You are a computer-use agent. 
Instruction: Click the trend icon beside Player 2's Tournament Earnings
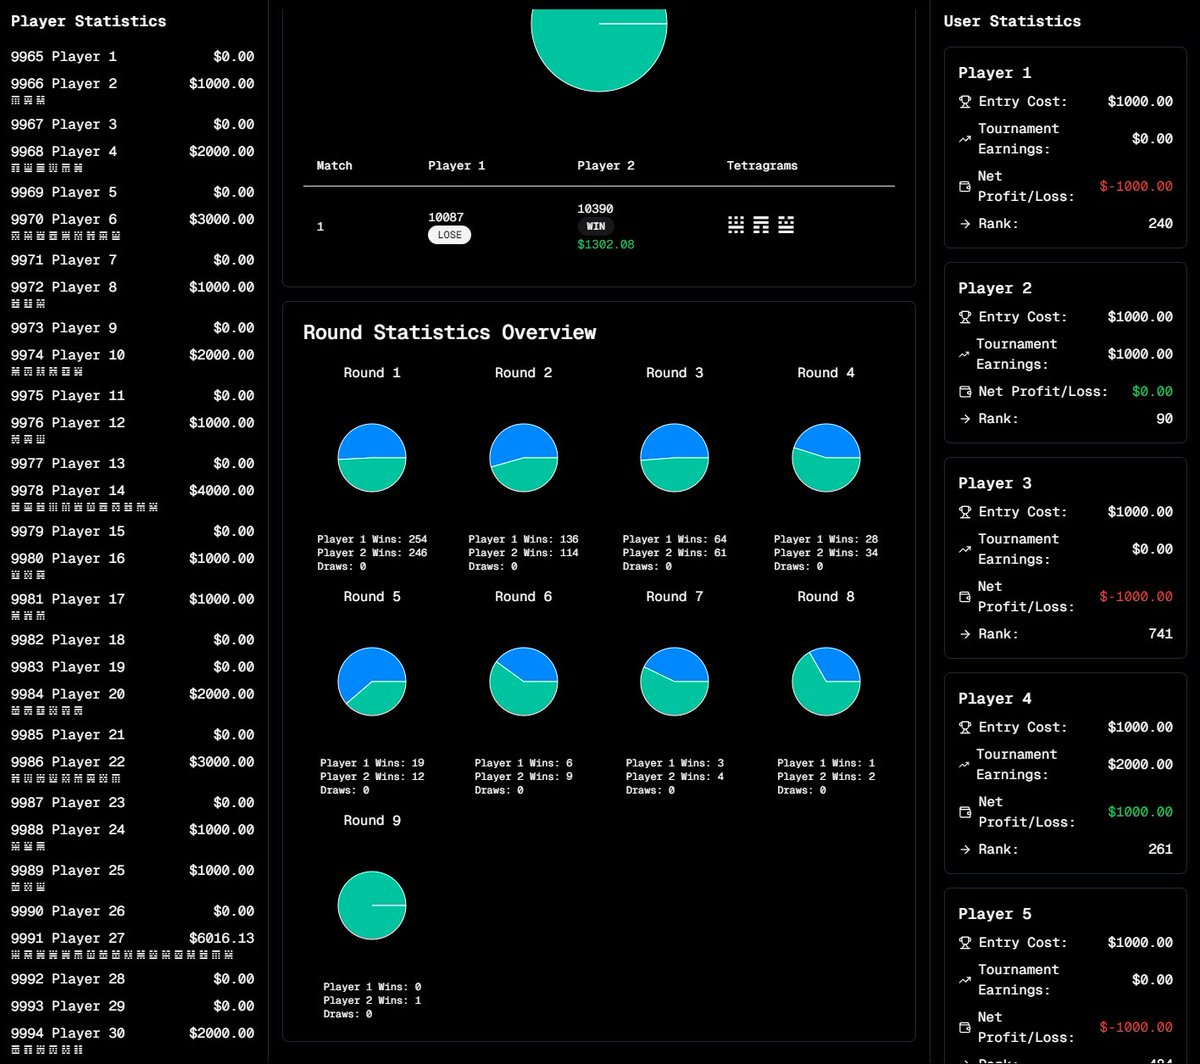click(965, 354)
